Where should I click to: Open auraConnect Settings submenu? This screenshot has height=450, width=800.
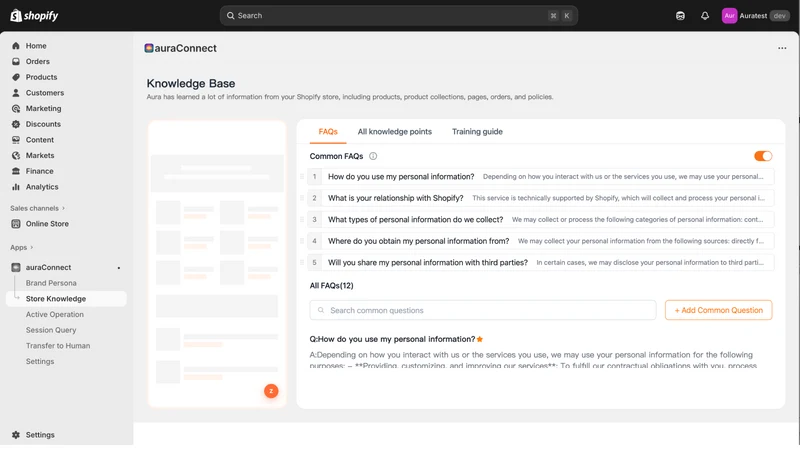(x=40, y=361)
